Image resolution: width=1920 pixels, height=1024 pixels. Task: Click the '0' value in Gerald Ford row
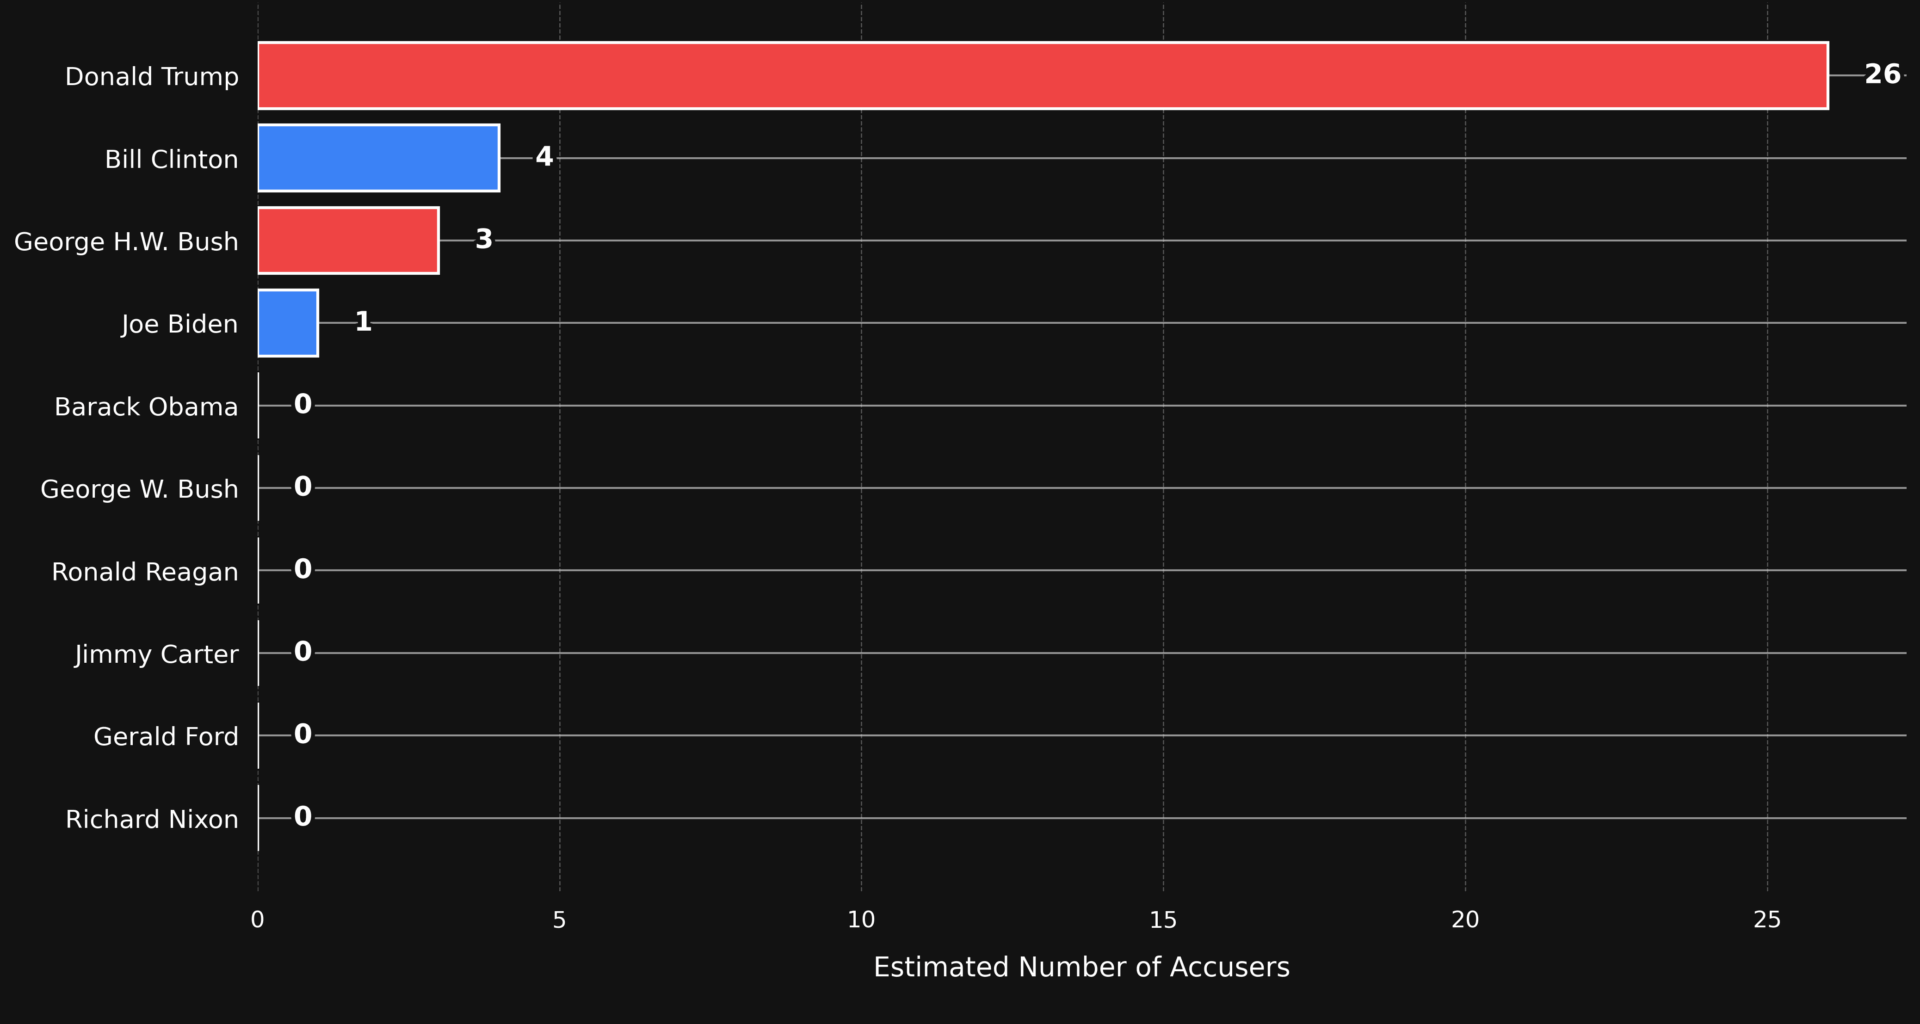(303, 734)
